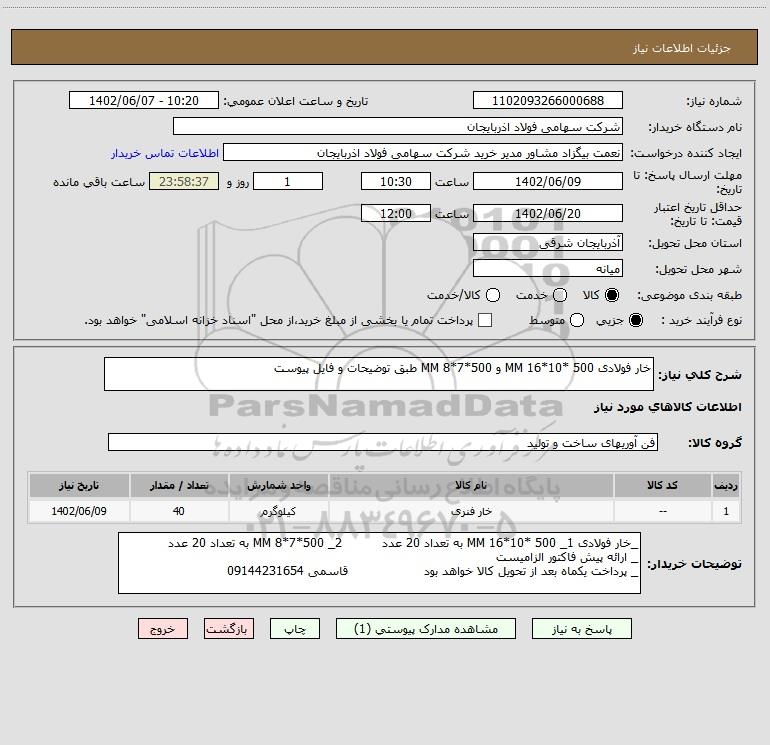Click the اطلاعات کالاهای مورد نیاز section title
The image size is (770, 745).
tap(668, 407)
